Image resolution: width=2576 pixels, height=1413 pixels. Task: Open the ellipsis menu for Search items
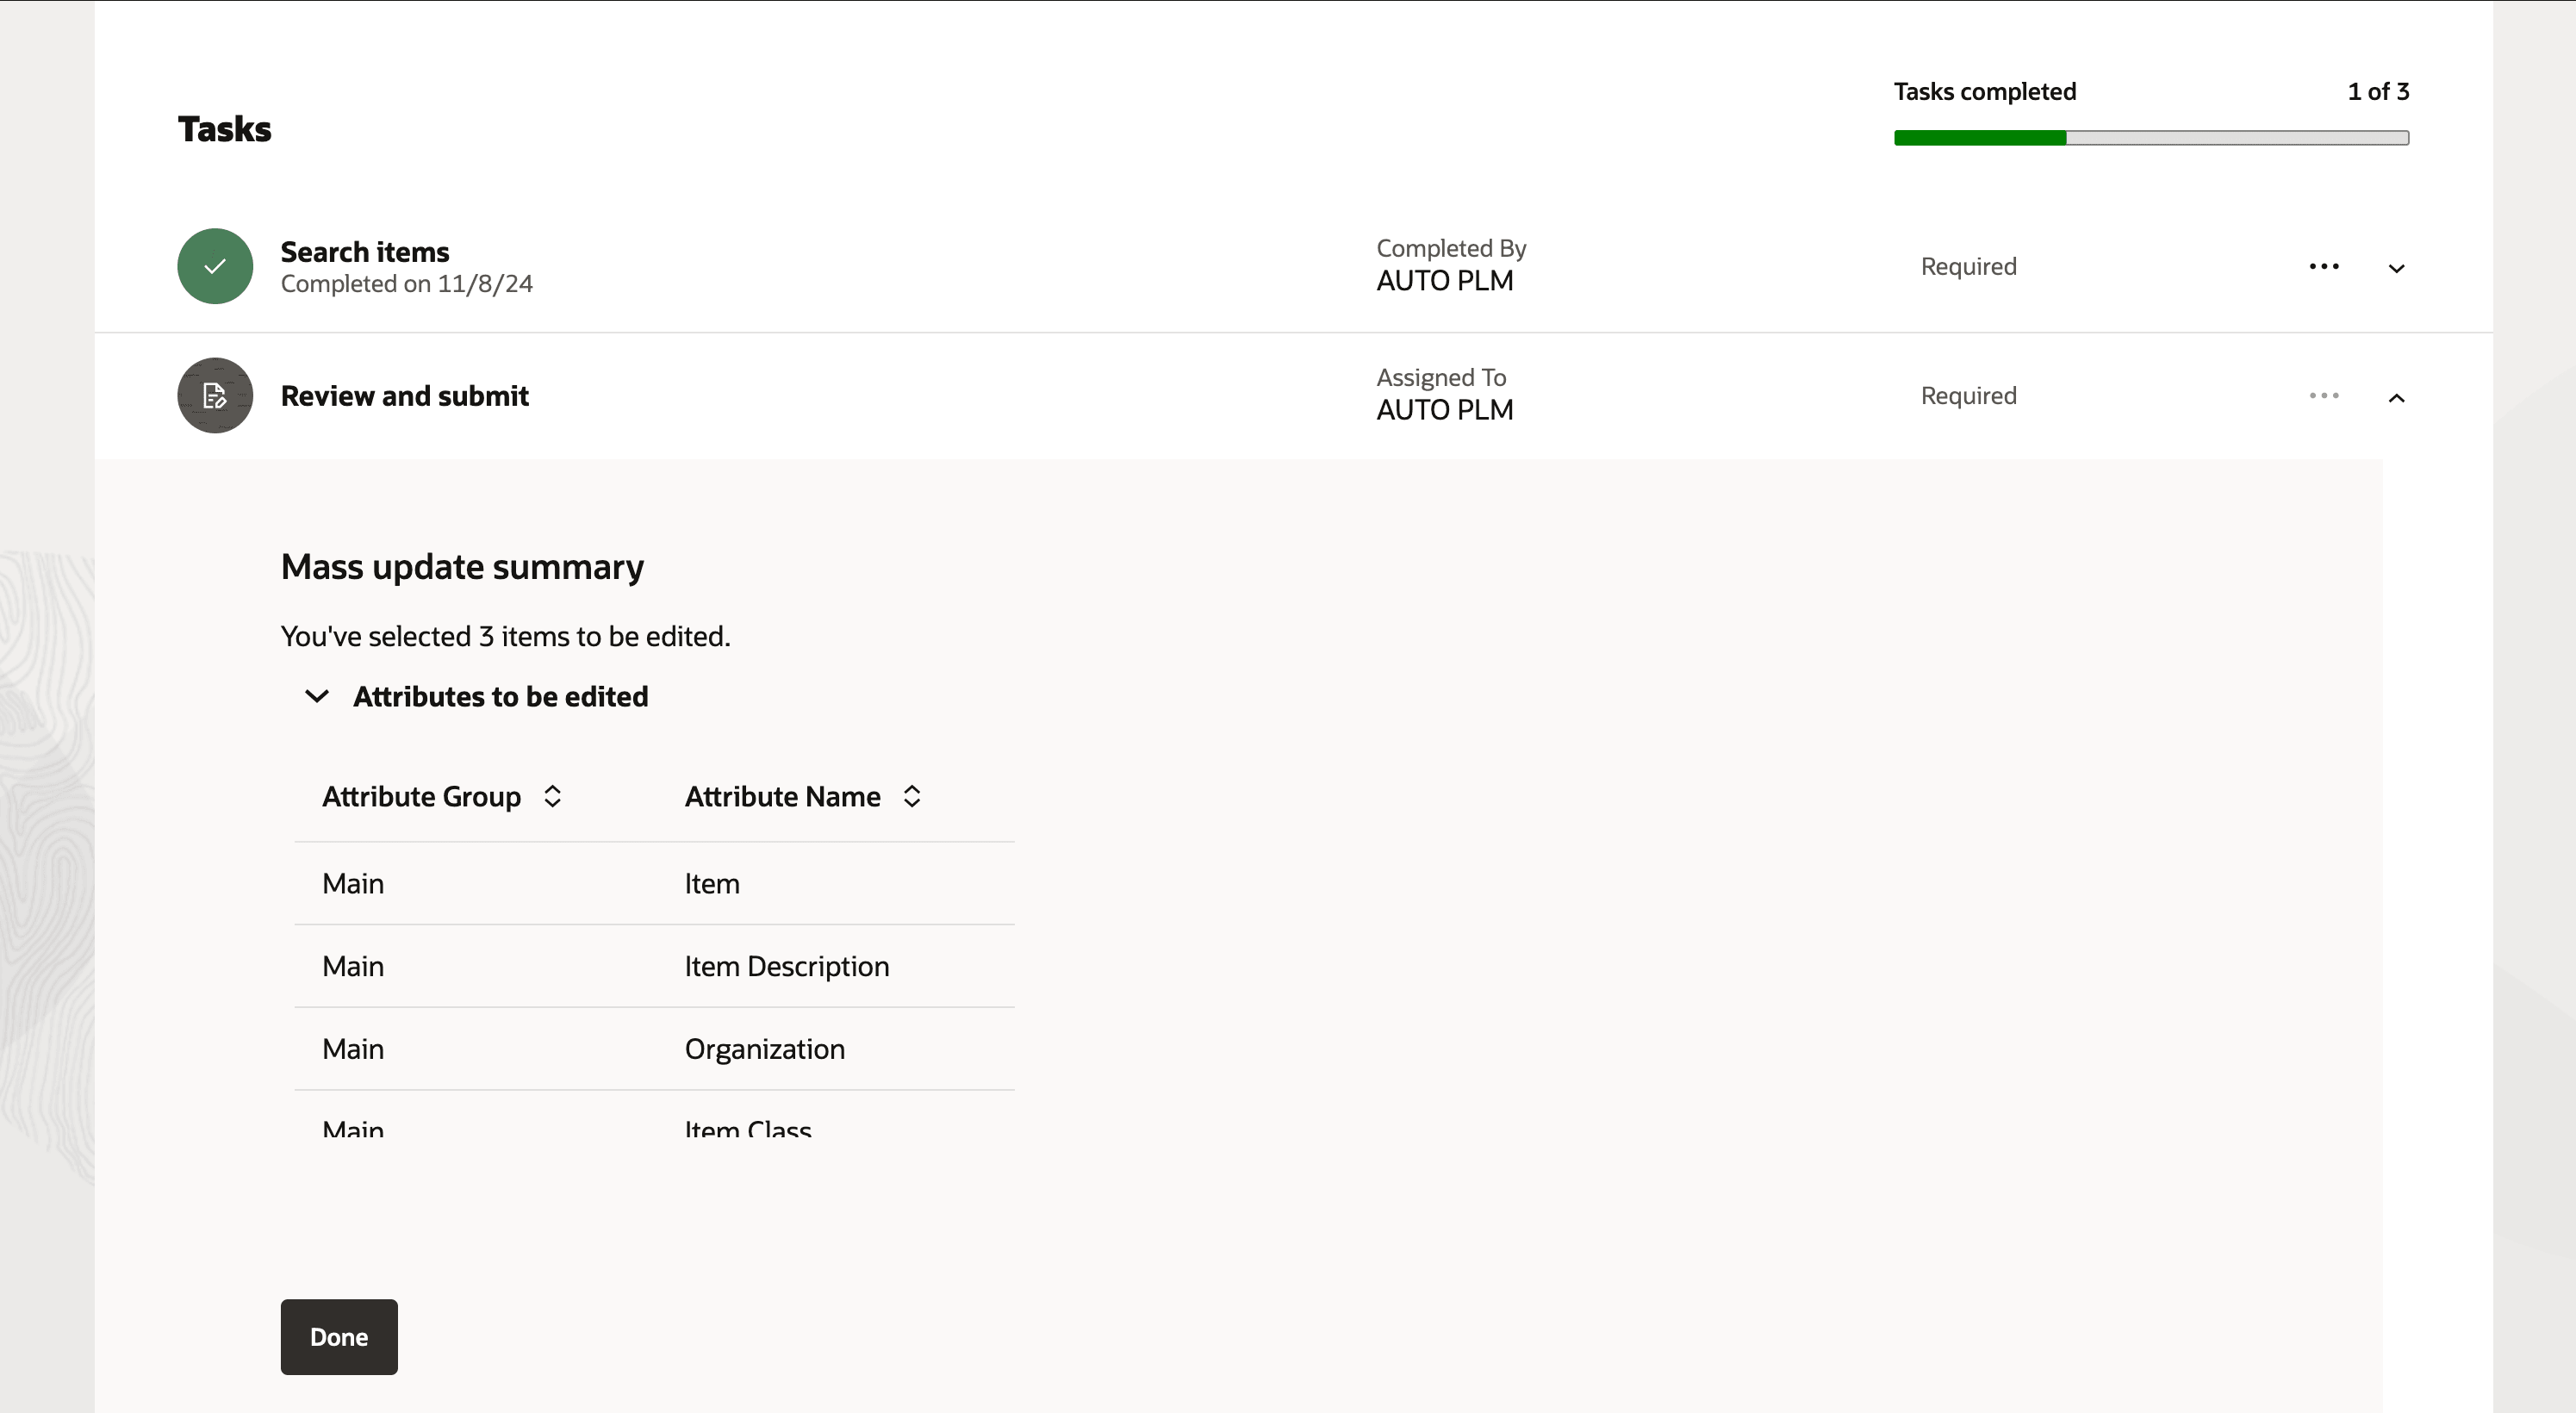[x=2324, y=266]
